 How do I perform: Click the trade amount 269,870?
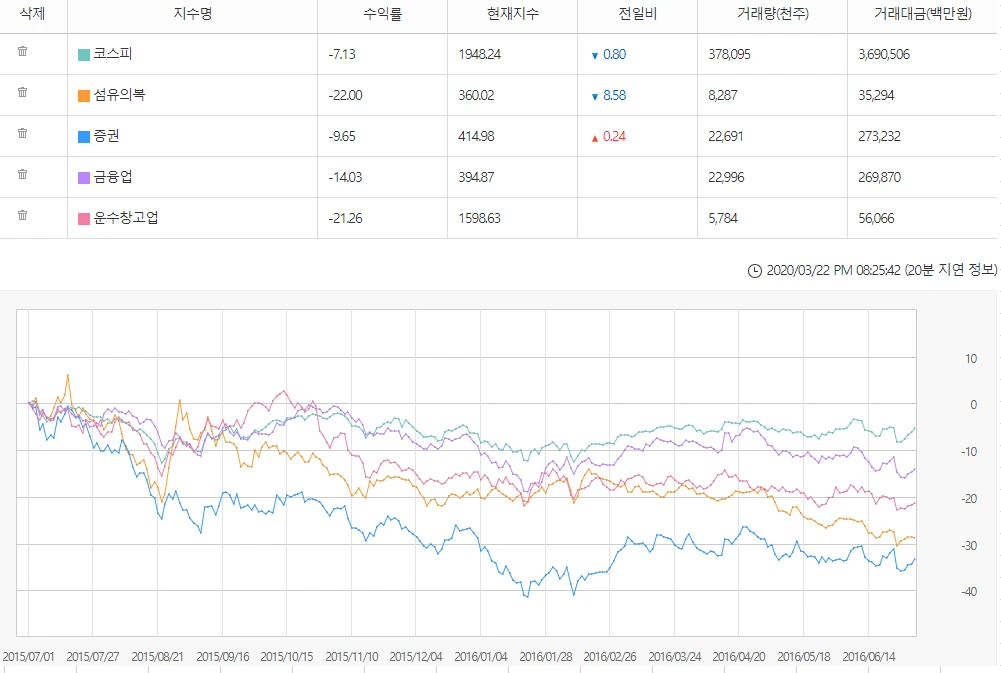[x=880, y=177]
